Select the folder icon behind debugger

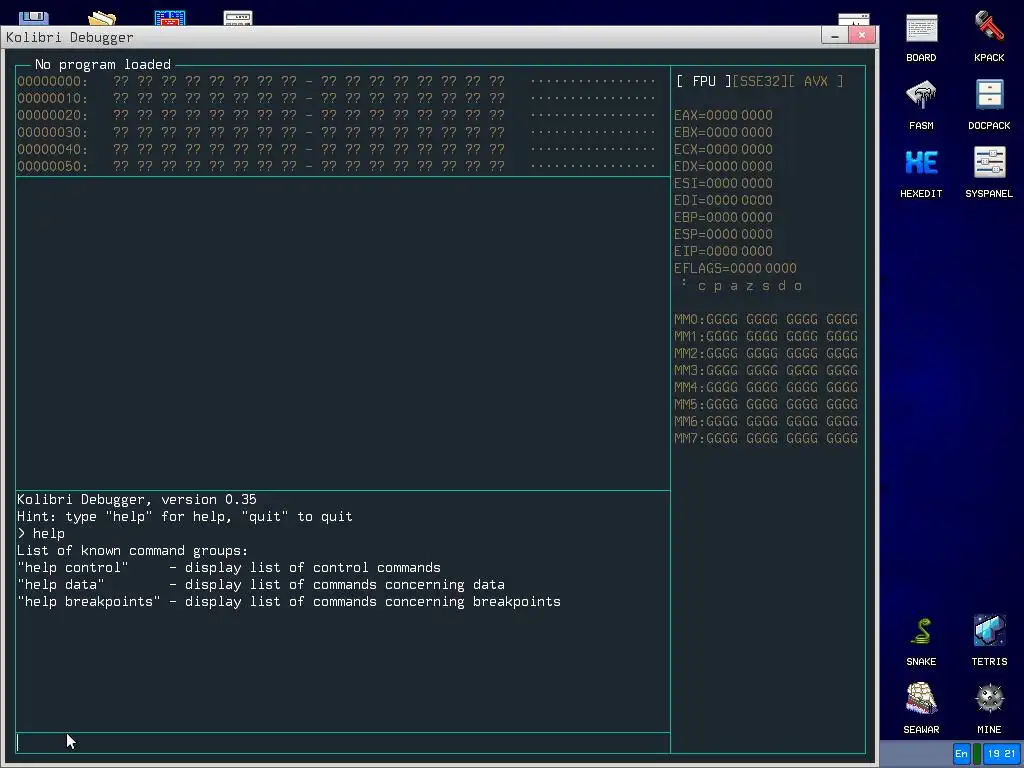102,18
